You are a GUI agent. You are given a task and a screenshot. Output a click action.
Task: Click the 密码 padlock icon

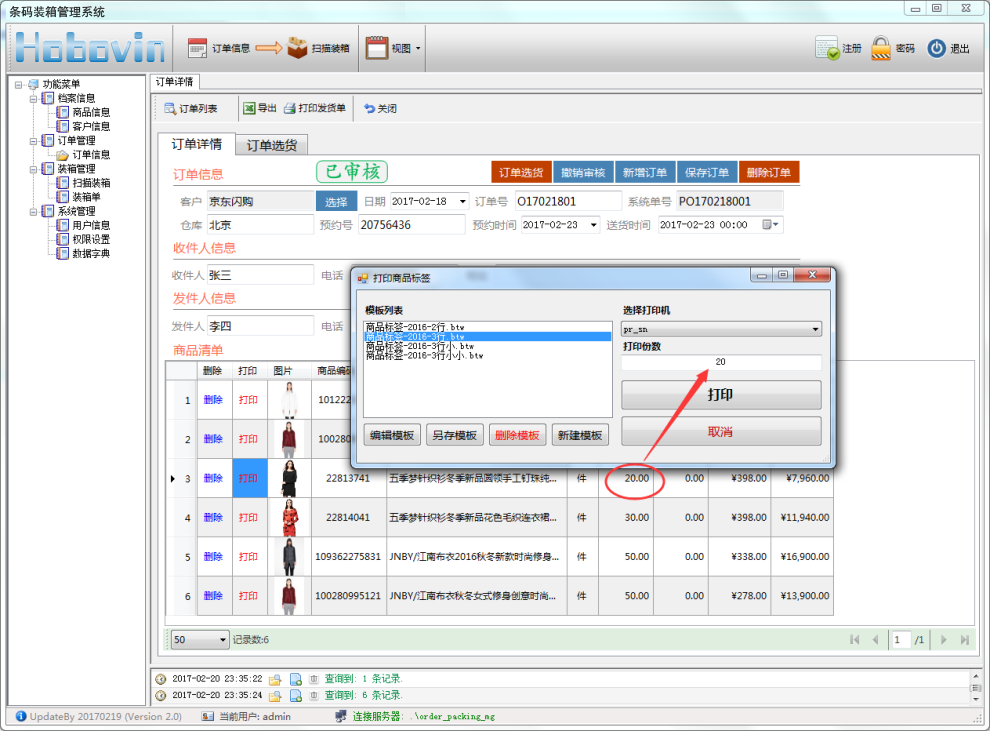pyautogui.click(x=881, y=48)
